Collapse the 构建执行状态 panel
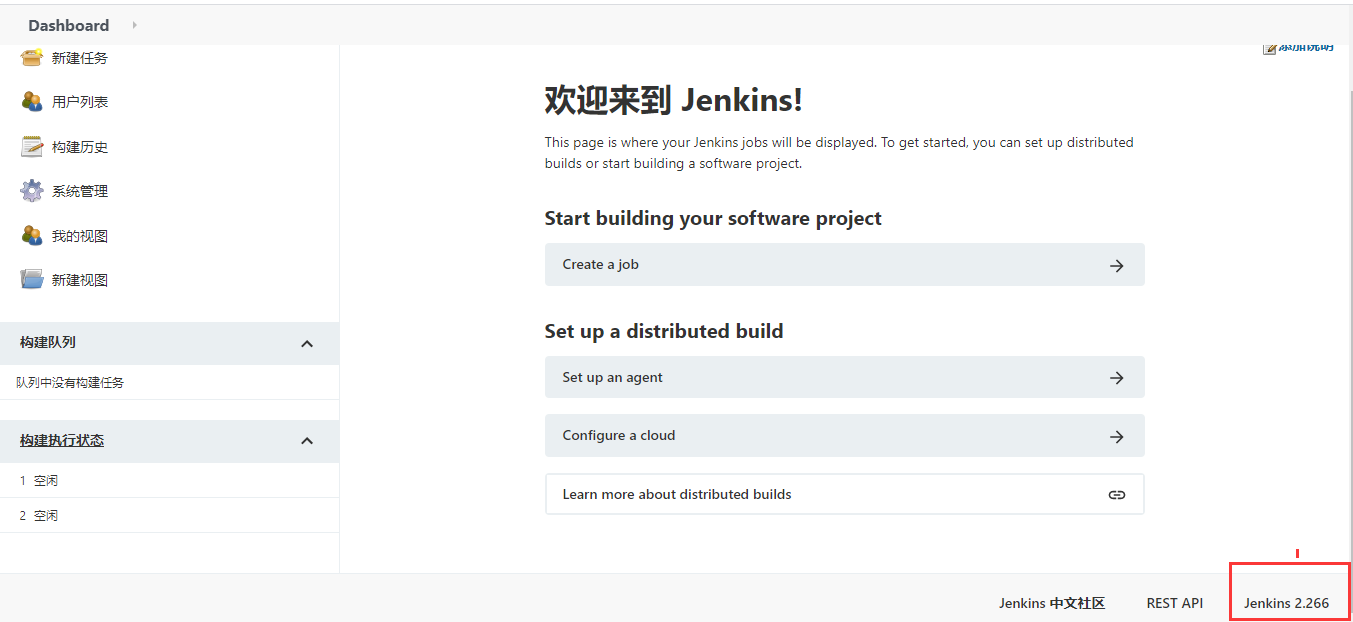 pyautogui.click(x=307, y=441)
